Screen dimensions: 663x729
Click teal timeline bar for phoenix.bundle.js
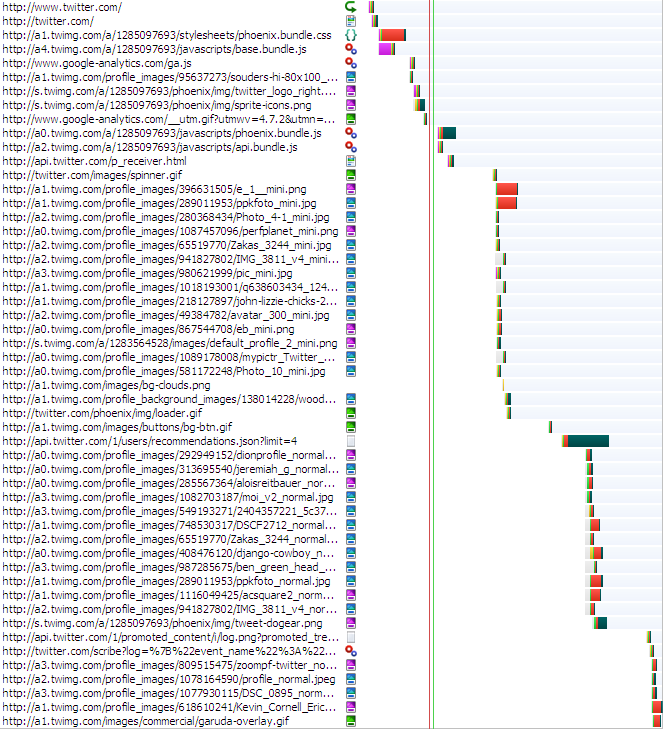449,133
